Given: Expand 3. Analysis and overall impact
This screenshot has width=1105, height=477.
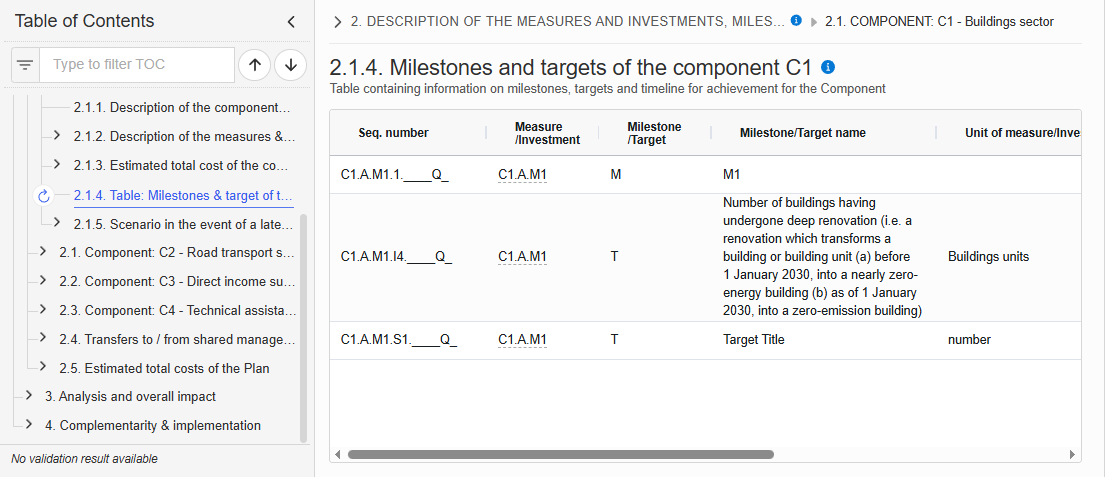Looking at the screenshot, I should [29, 396].
